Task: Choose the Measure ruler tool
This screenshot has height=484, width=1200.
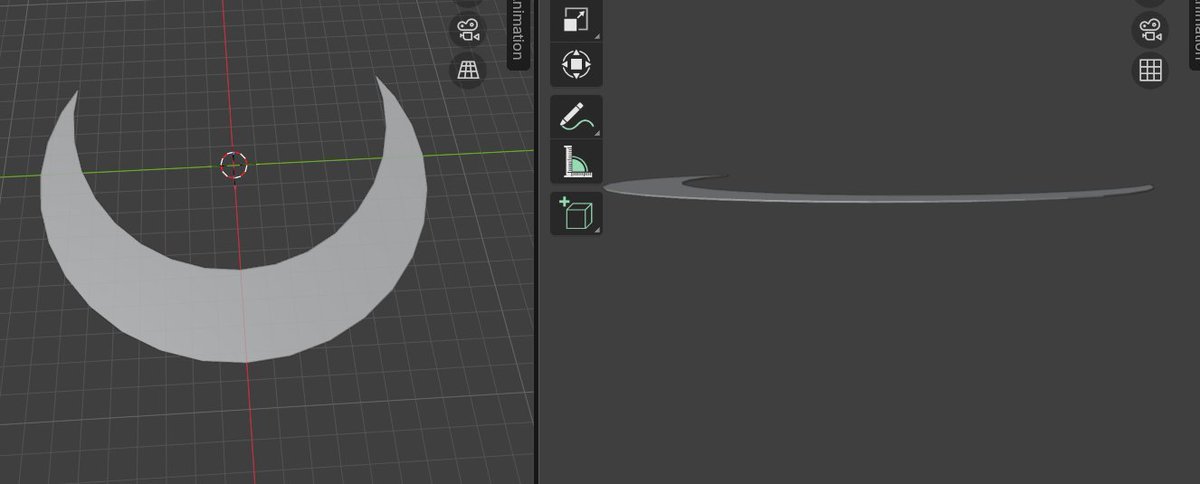Action: tap(576, 162)
